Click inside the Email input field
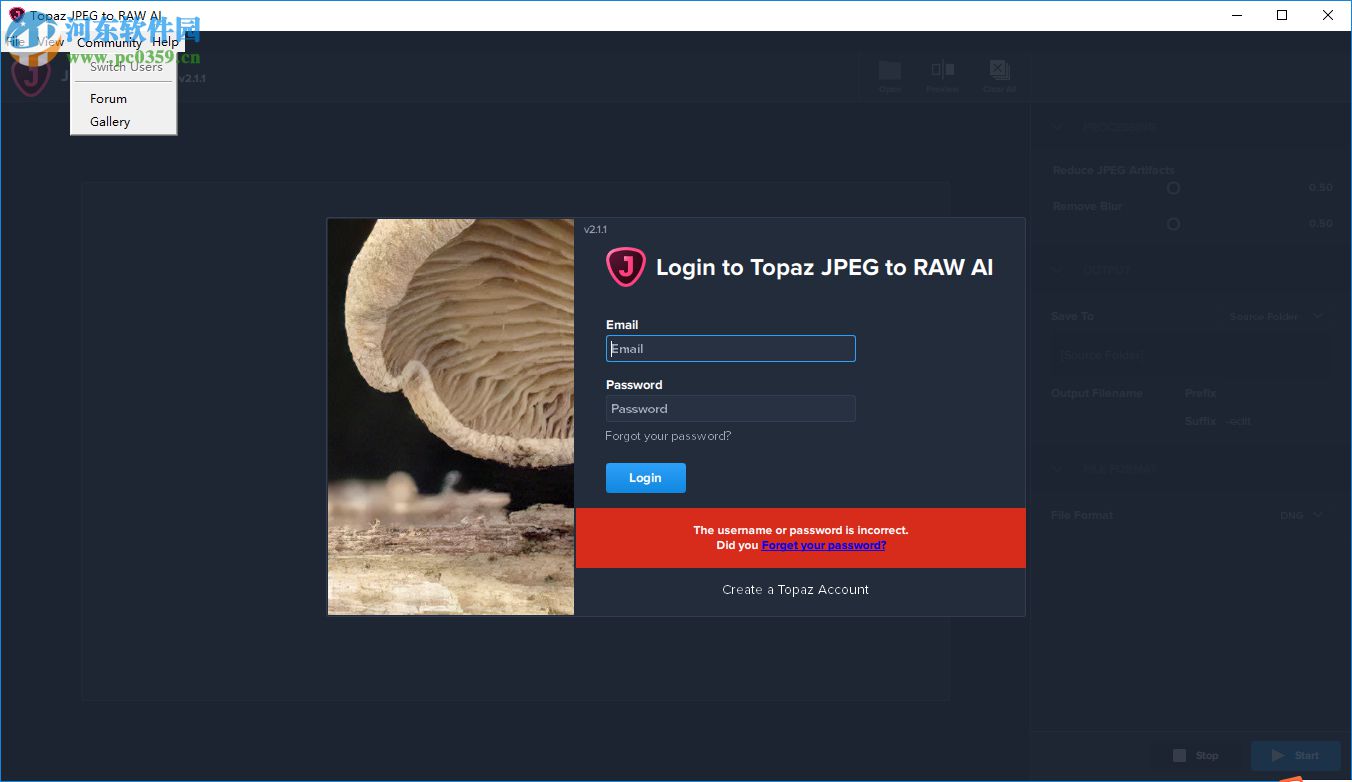The image size is (1352, 782). pos(730,348)
